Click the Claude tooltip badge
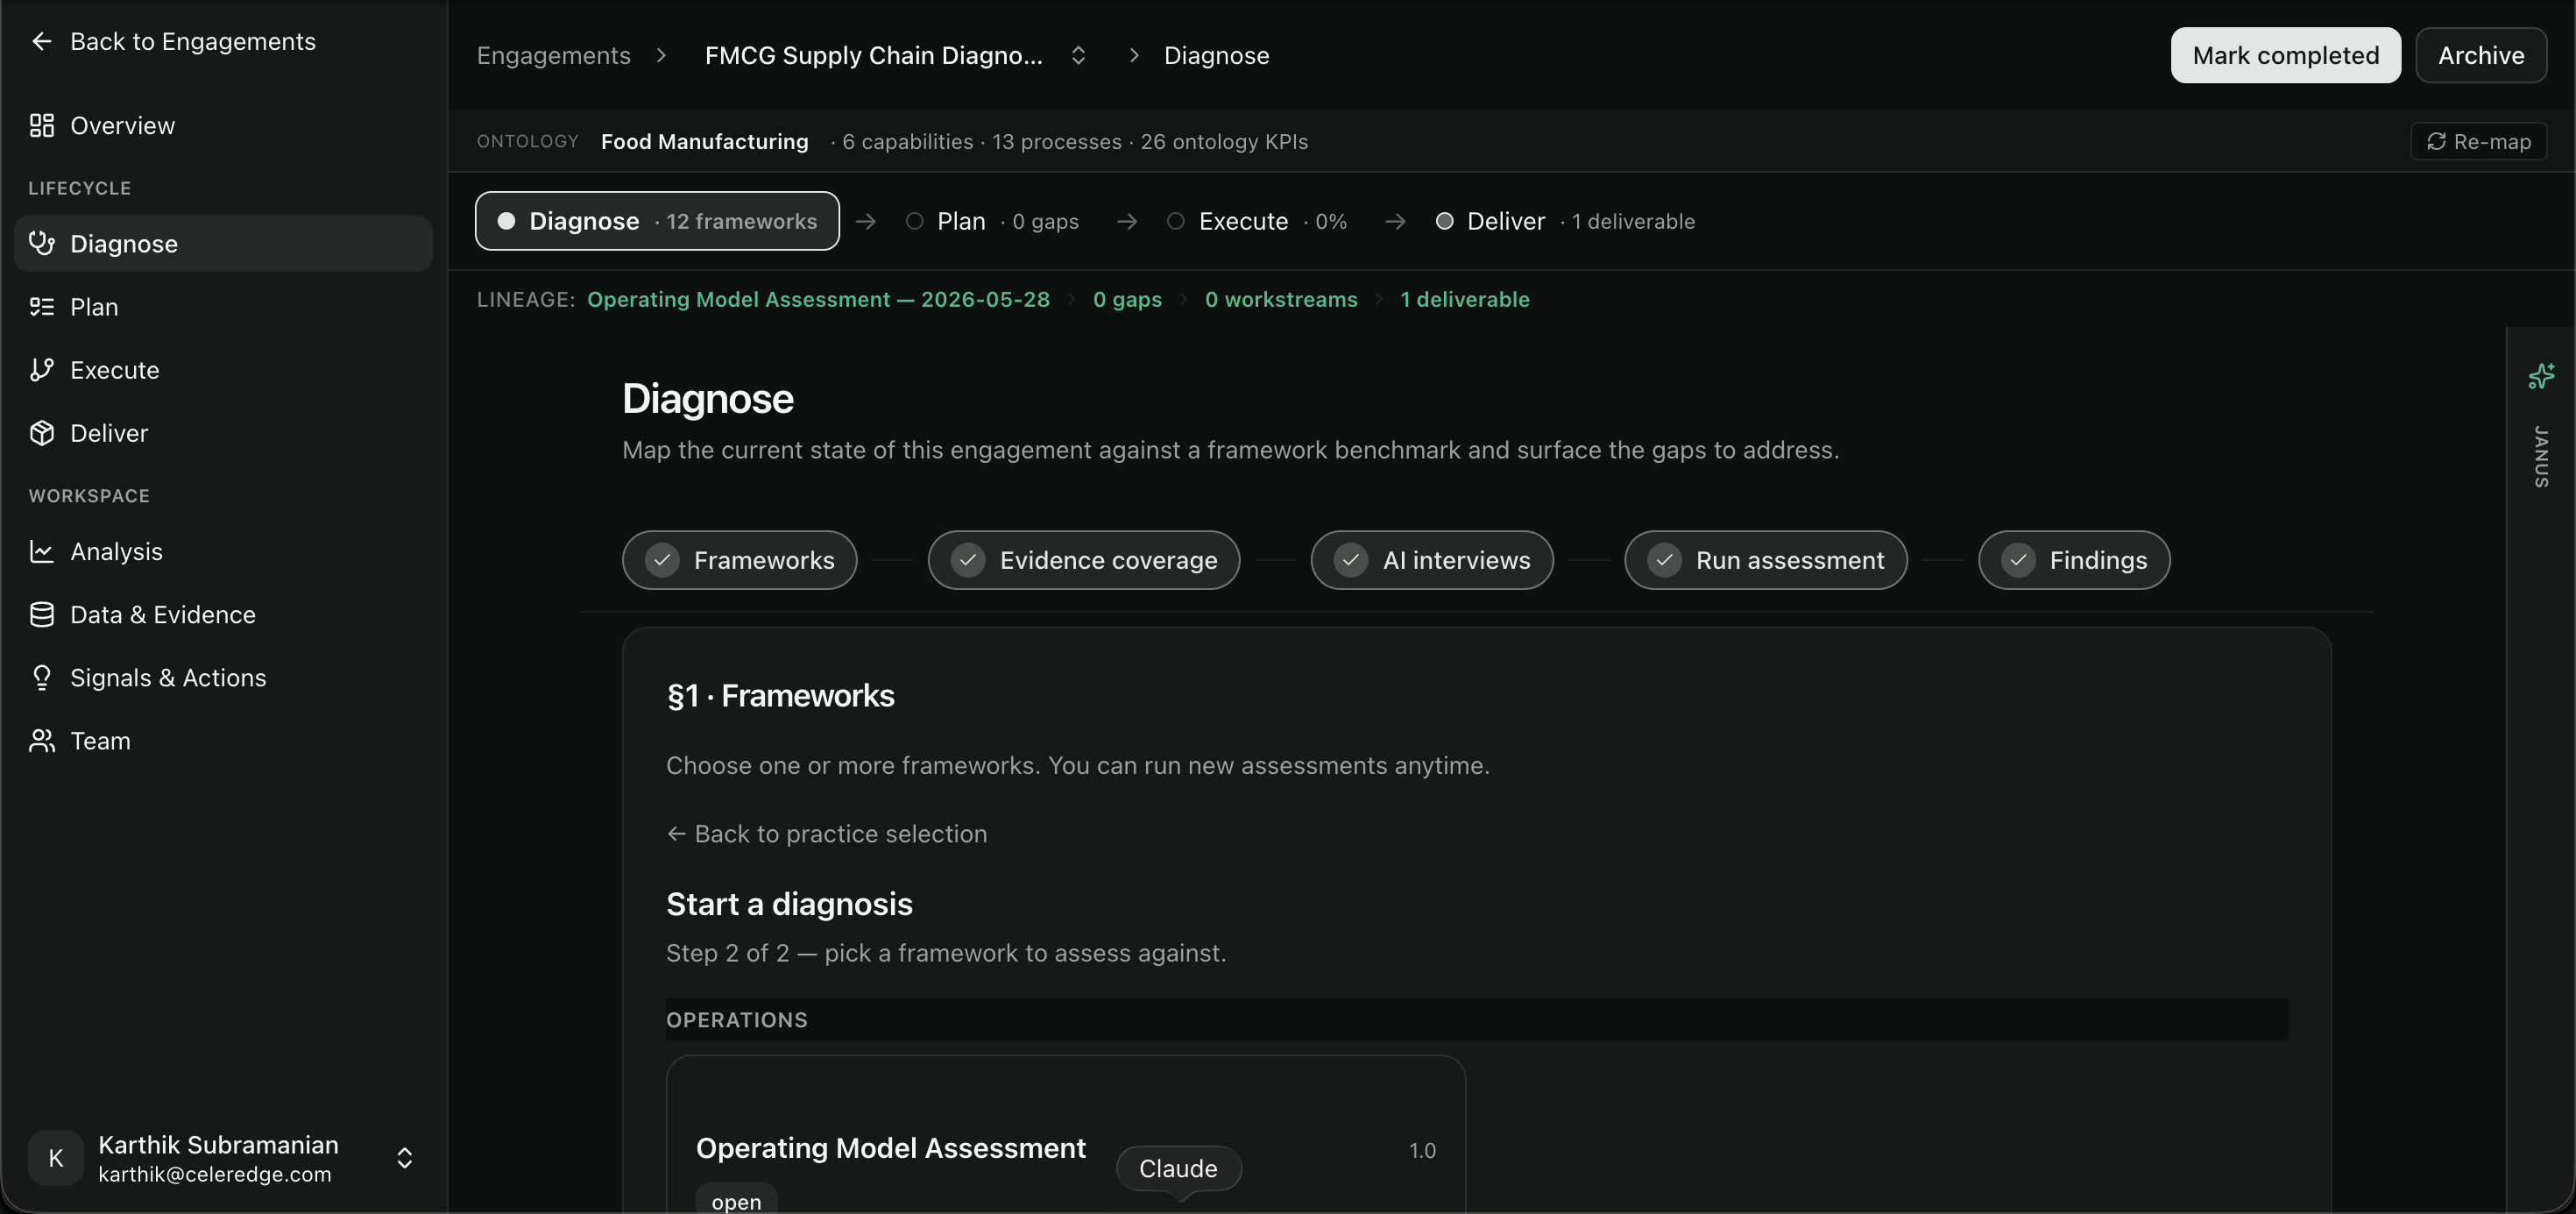Viewport: 2576px width, 1214px height. (1178, 1168)
